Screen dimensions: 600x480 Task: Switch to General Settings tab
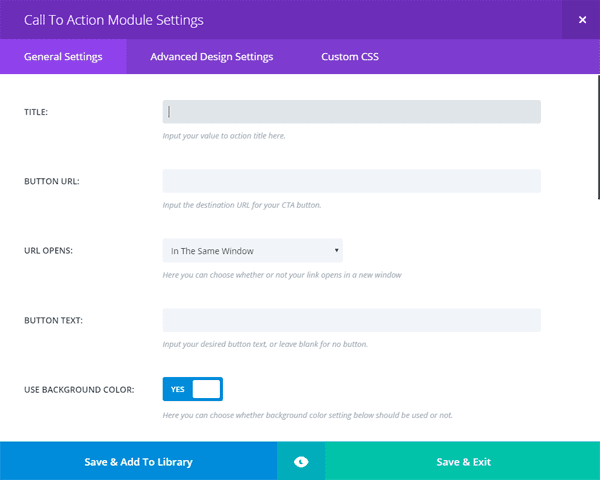pos(63,57)
